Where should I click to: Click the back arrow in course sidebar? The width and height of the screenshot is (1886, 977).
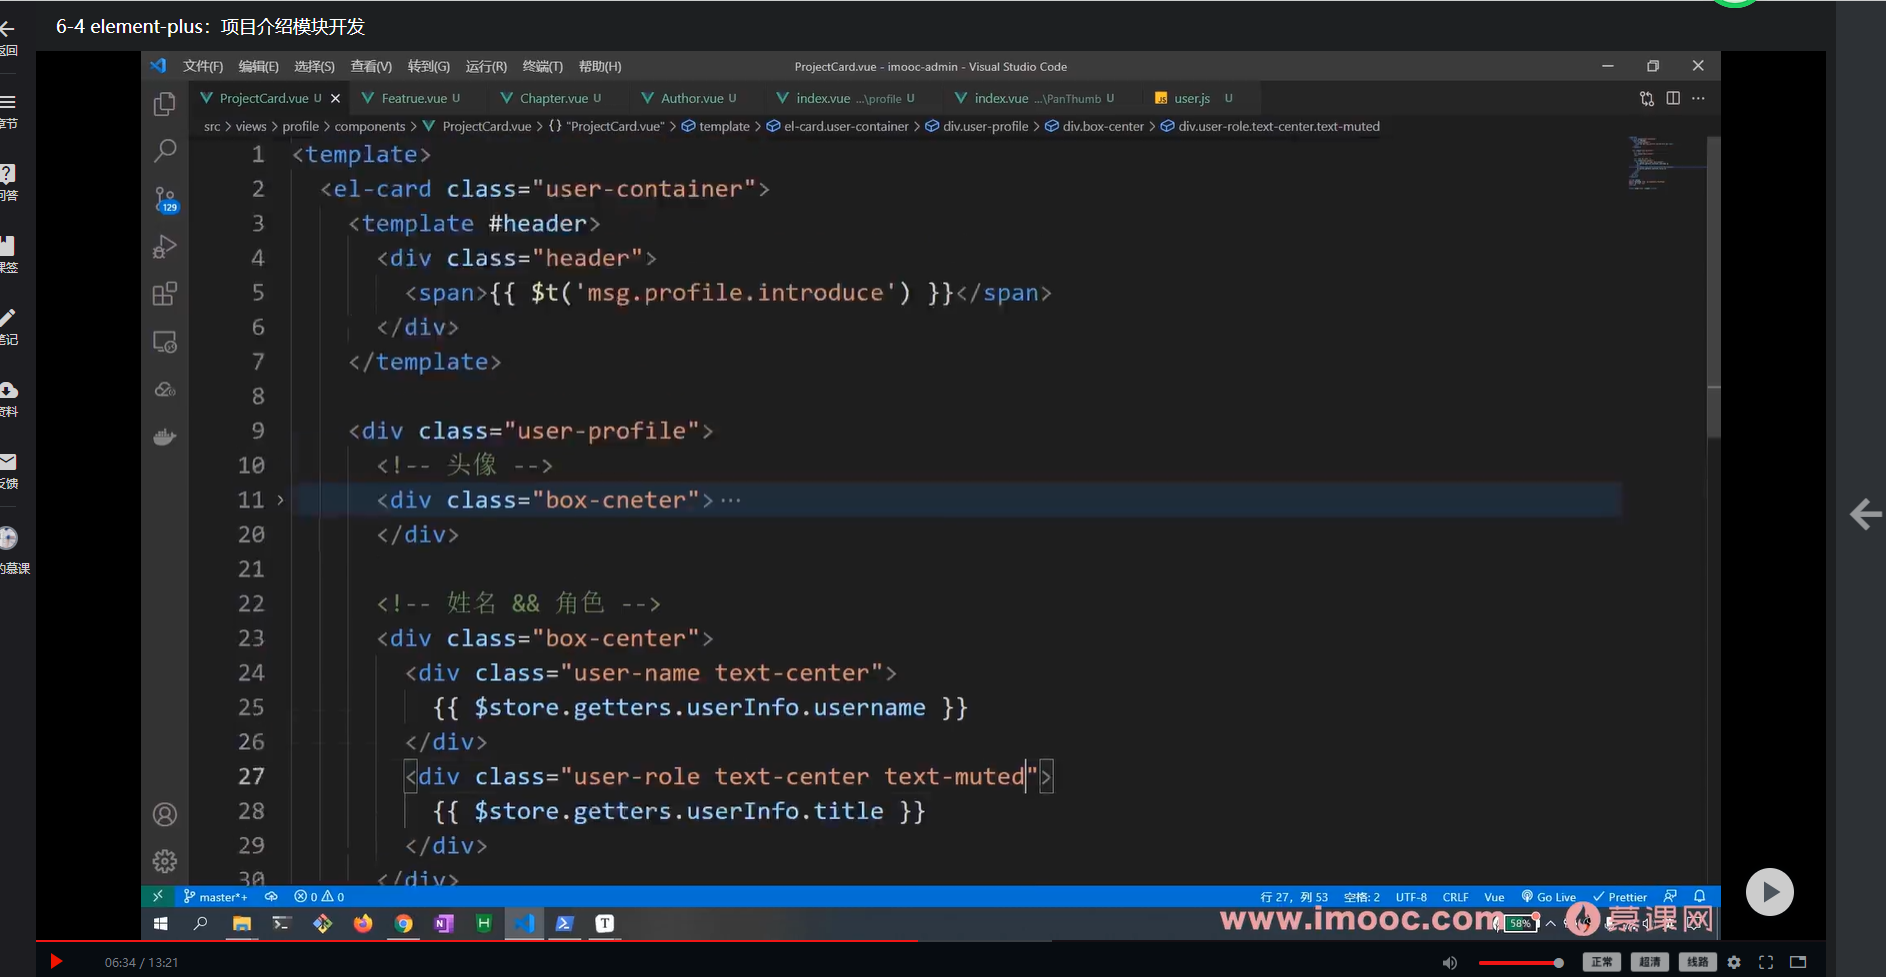[8, 29]
